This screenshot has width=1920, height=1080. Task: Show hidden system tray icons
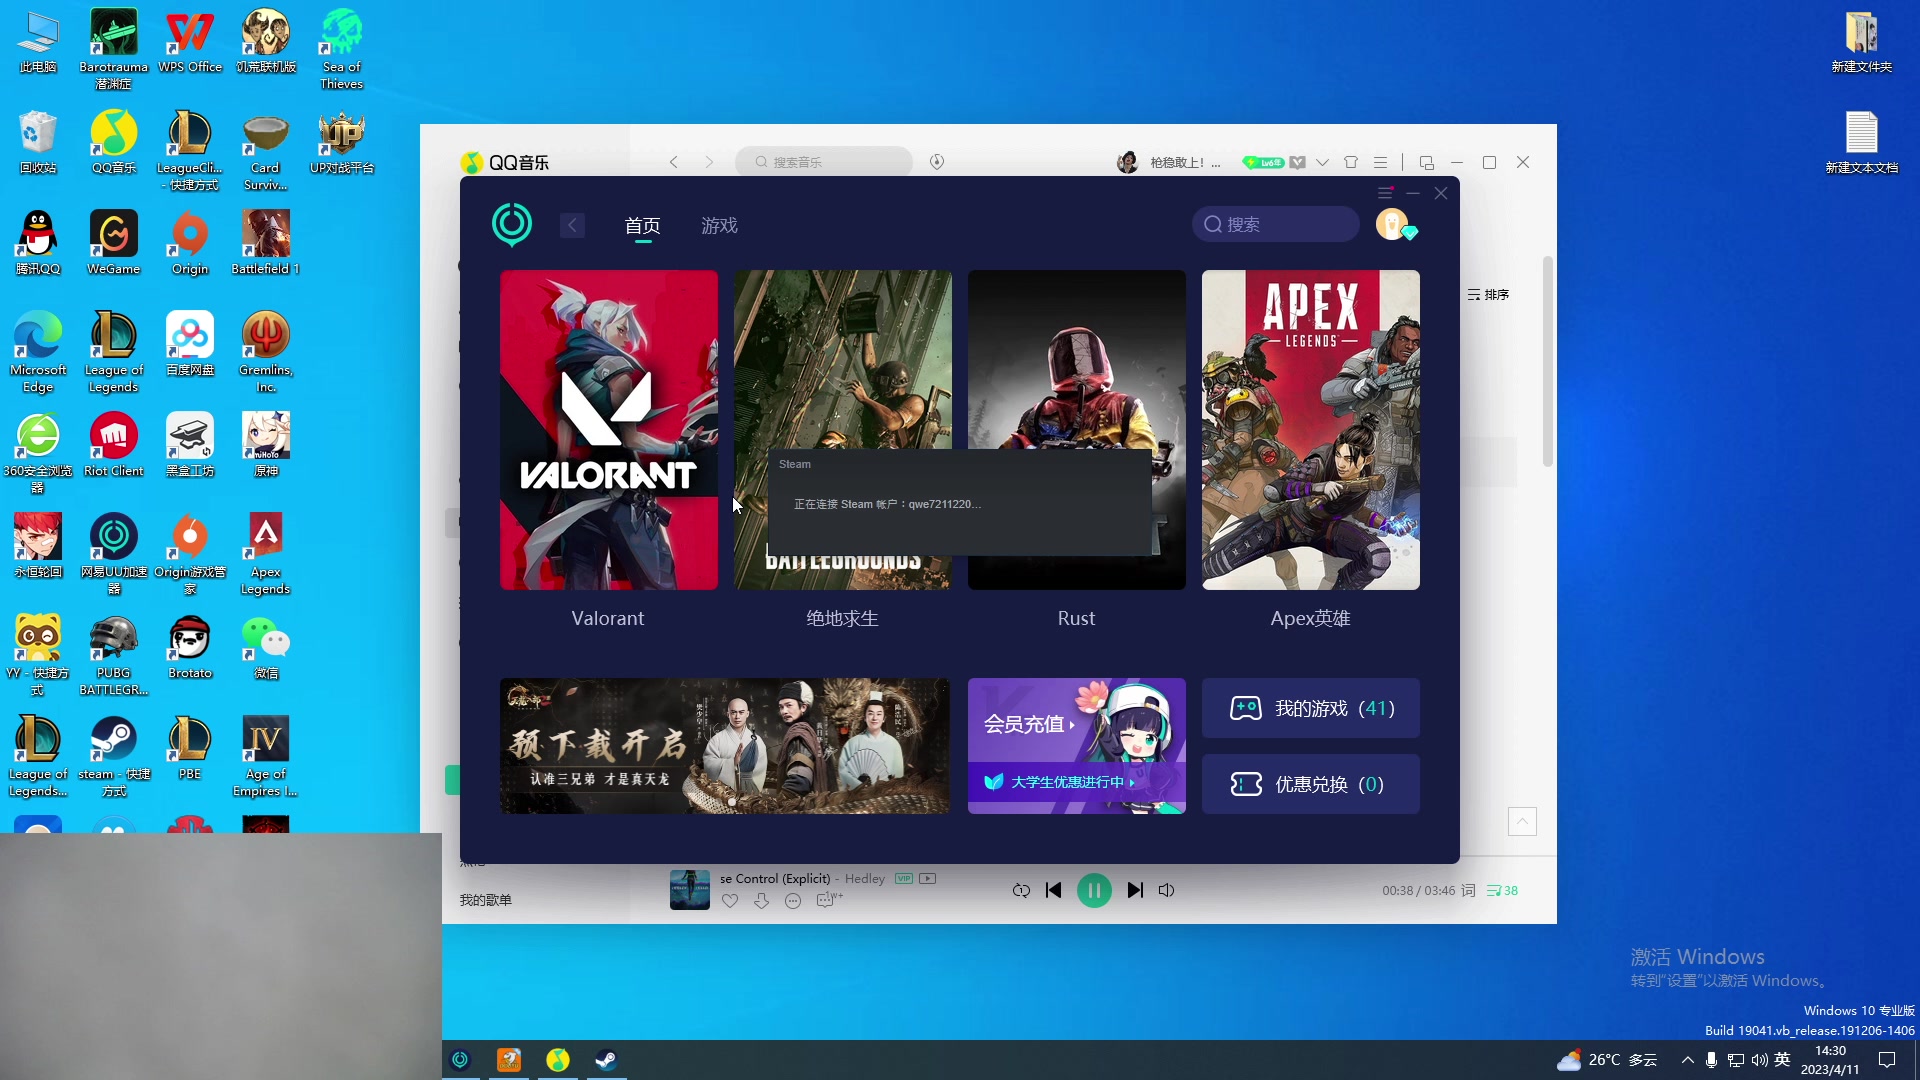[x=1688, y=1060]
